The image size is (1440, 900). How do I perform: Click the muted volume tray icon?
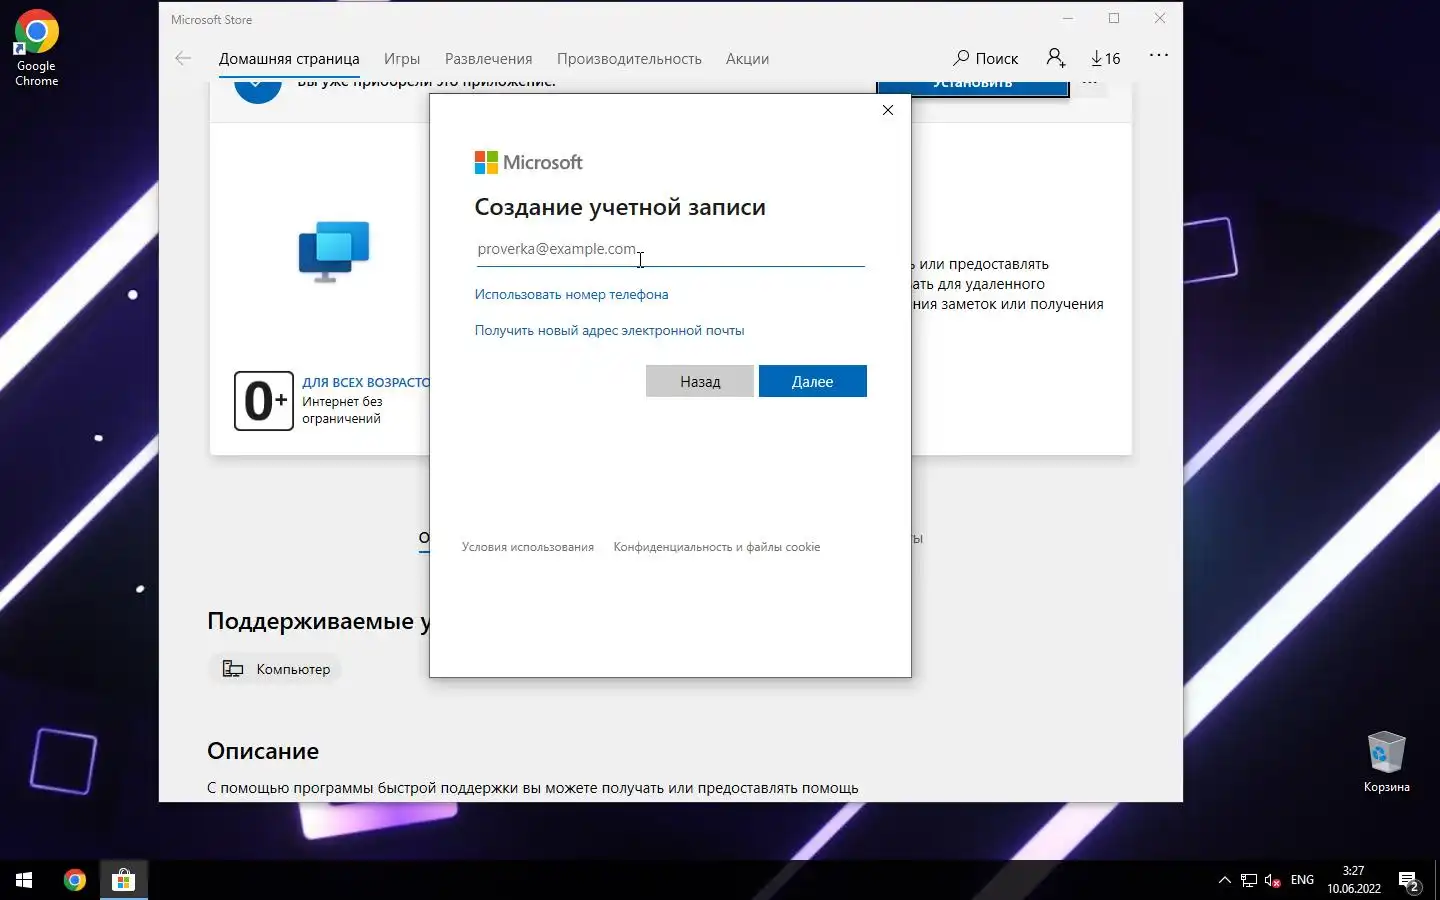point(1273,880)
